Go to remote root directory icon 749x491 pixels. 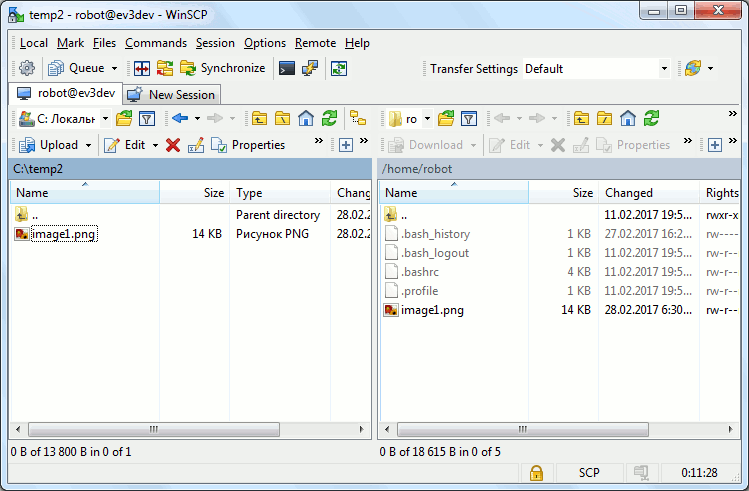(x=604, y=118)
